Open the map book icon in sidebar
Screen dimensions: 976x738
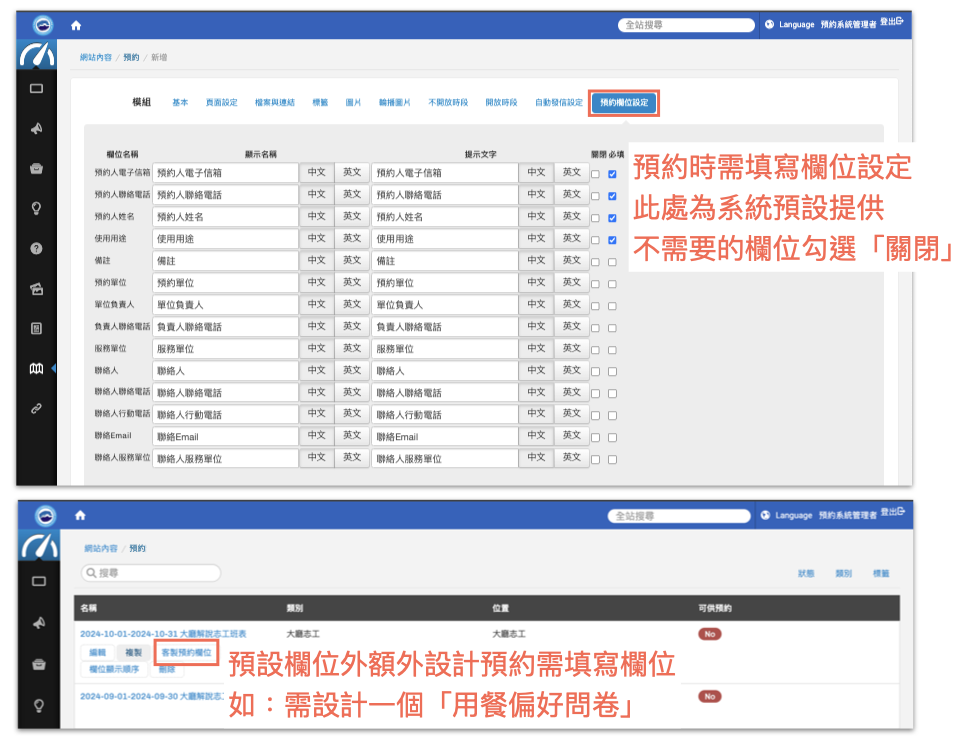pyautogui.click(x=37, y=369)
